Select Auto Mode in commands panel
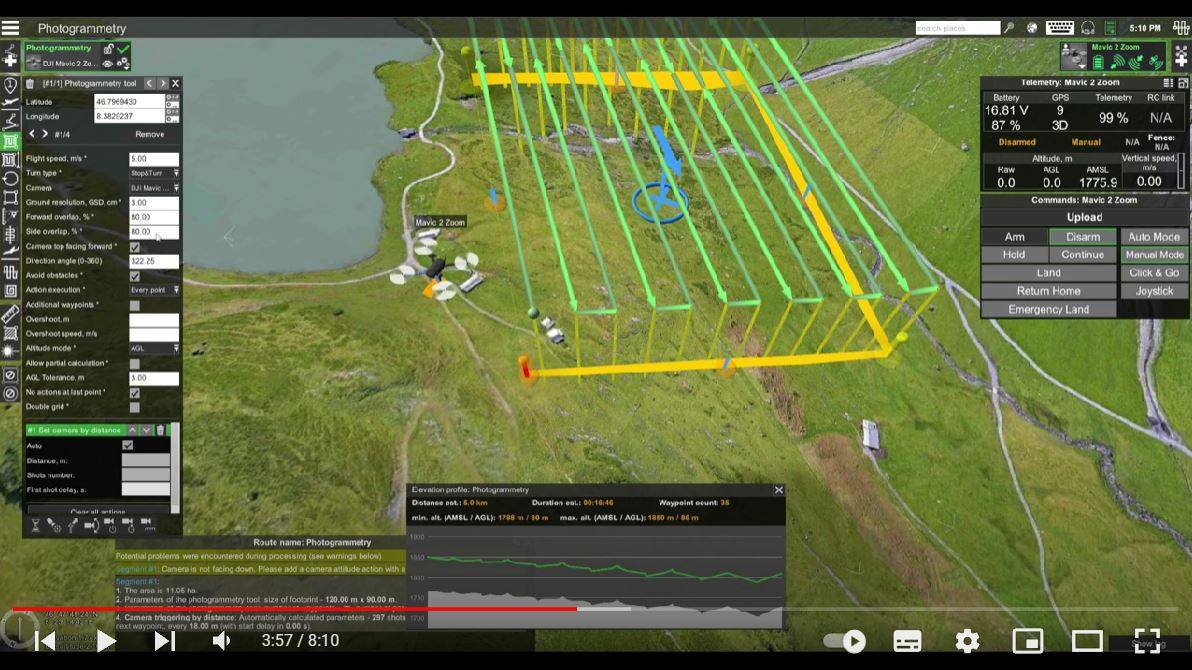The width and height of the screenshot is (1192, 670). [x=1153, y=237]
